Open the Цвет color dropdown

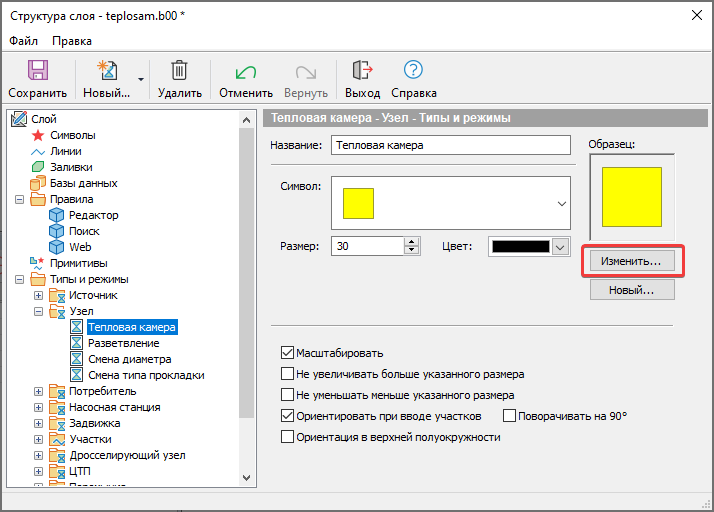(x=559, y=246)
